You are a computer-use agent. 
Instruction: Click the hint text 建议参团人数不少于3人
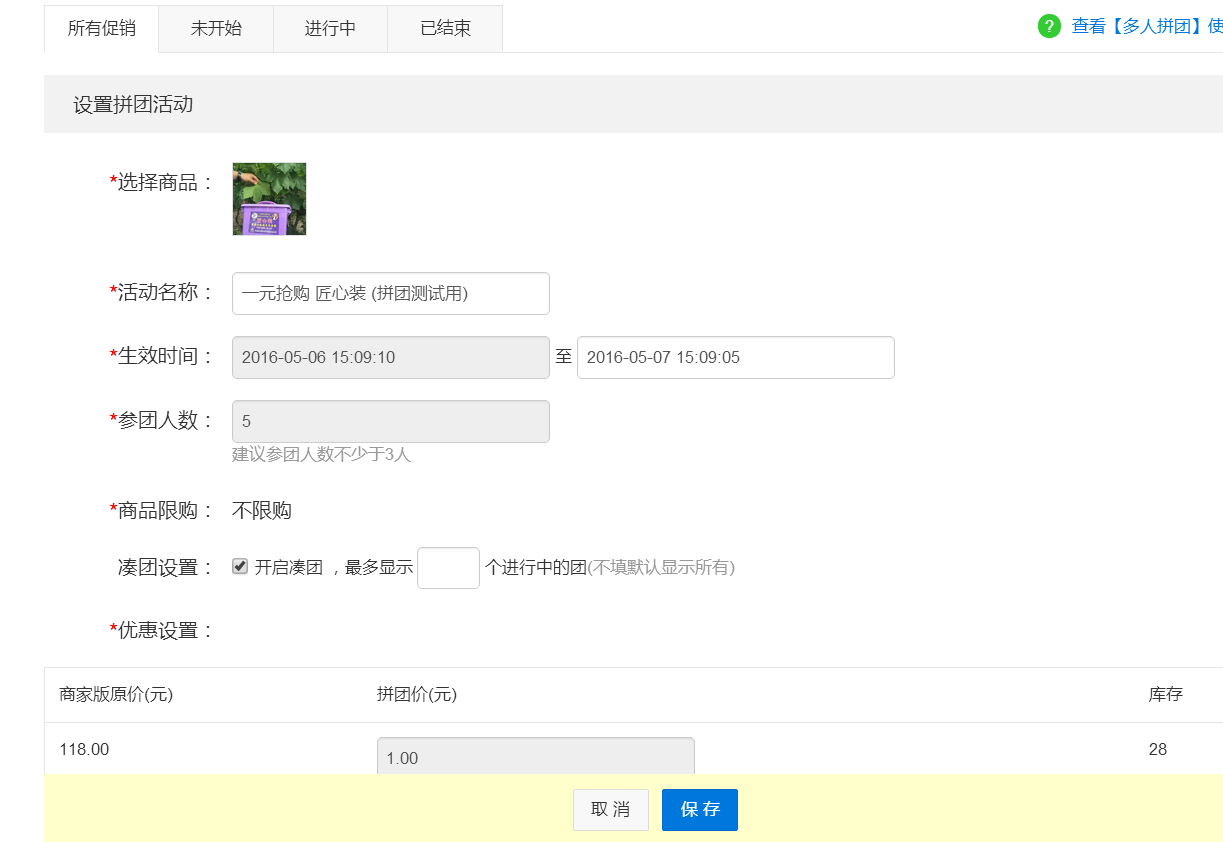point(322,454)
